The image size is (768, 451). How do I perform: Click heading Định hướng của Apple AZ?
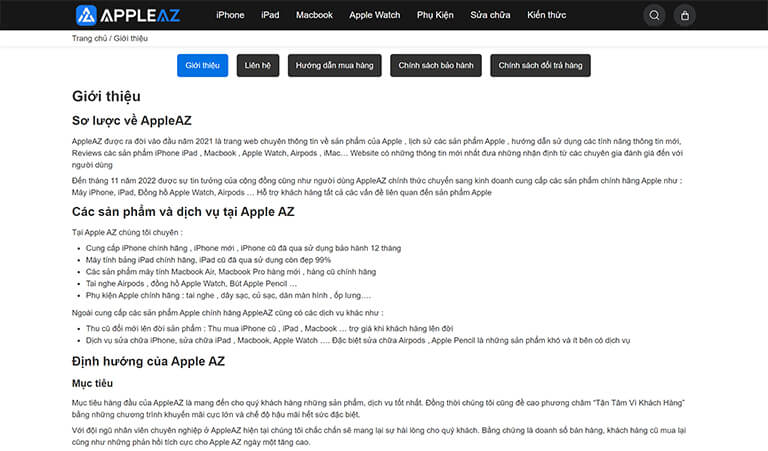click(x=148, y=361)
